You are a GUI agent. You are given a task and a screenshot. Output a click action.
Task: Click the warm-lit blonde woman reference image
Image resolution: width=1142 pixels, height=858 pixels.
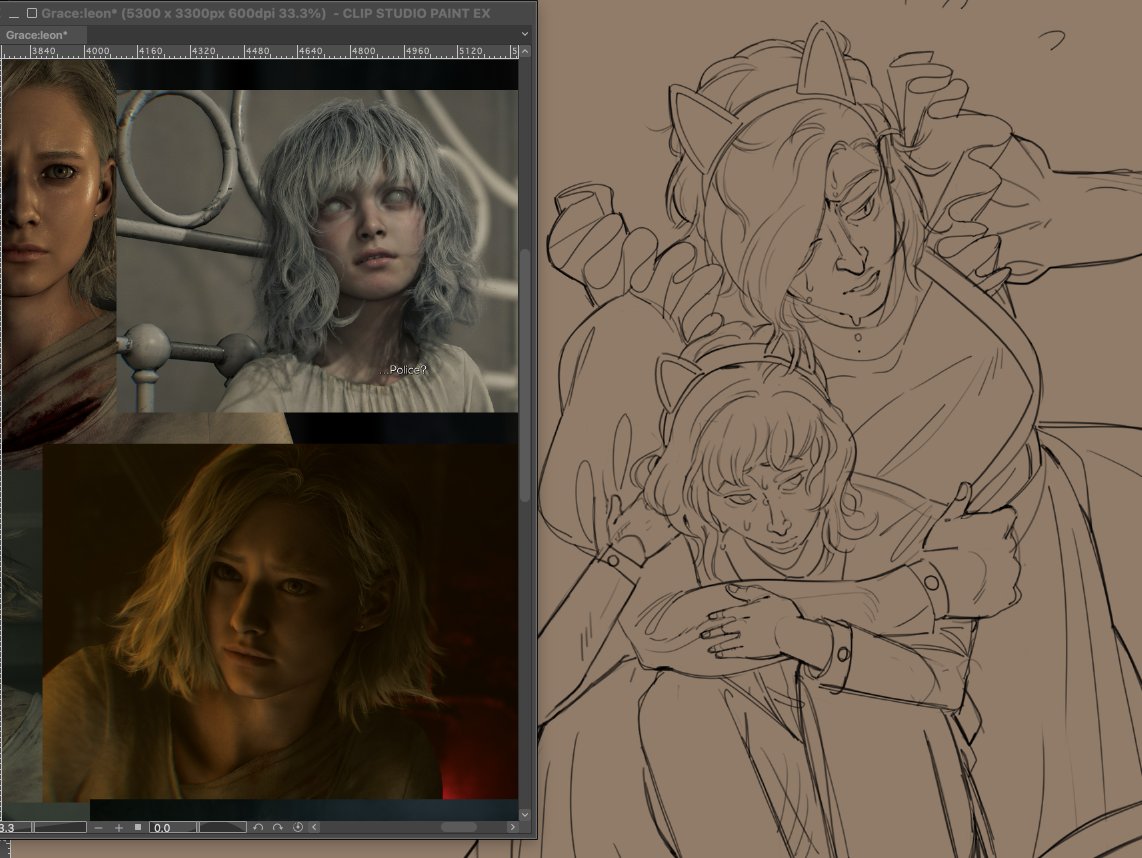pyautogui.click(x=280, y=623)
